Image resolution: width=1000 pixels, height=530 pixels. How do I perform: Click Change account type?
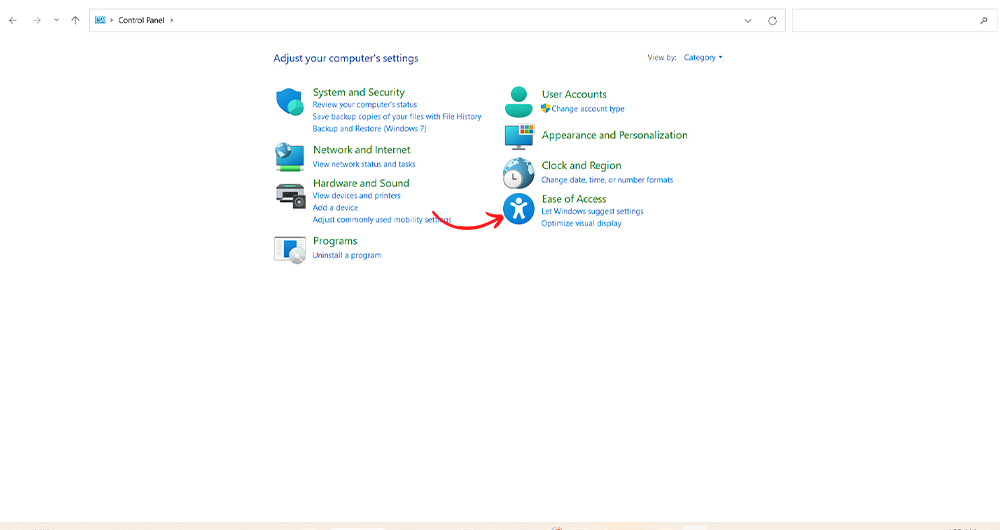pos(587,109)
